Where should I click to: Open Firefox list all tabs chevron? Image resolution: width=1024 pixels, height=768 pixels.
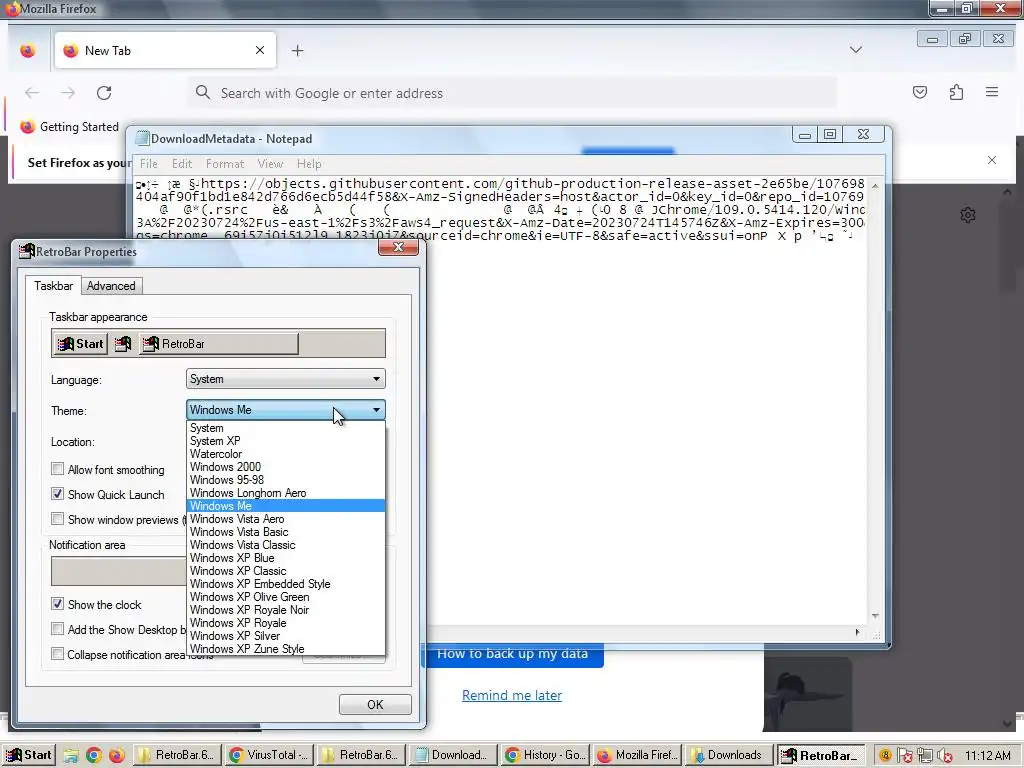(x=856, y=50)
